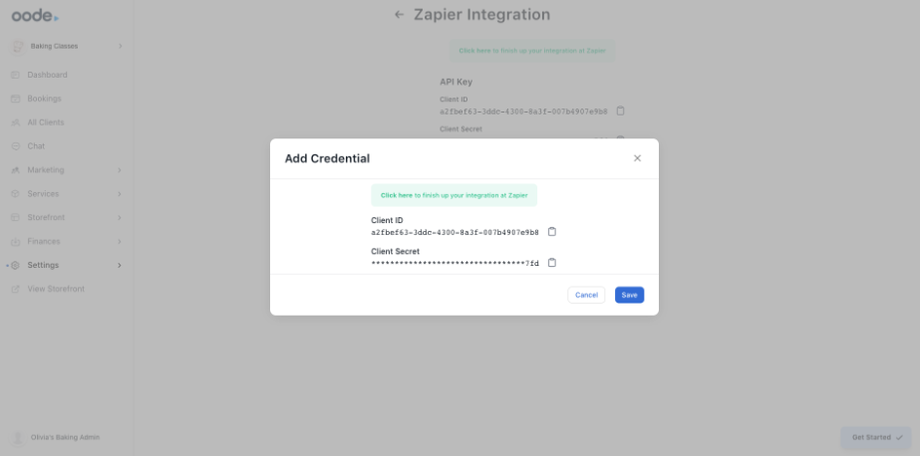
Task: Select the All Clients sidebar icon
Action: point(16,122)
